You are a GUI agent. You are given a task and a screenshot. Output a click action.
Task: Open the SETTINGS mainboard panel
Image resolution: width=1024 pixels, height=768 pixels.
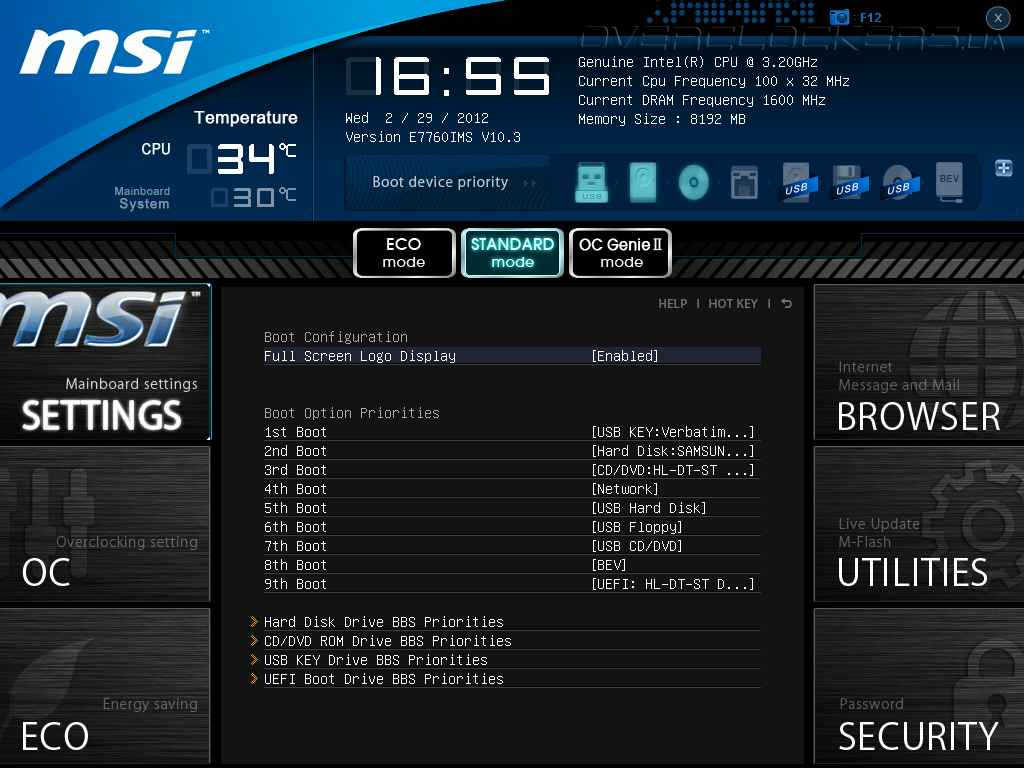pyautogui.click(x=105, y=362)
